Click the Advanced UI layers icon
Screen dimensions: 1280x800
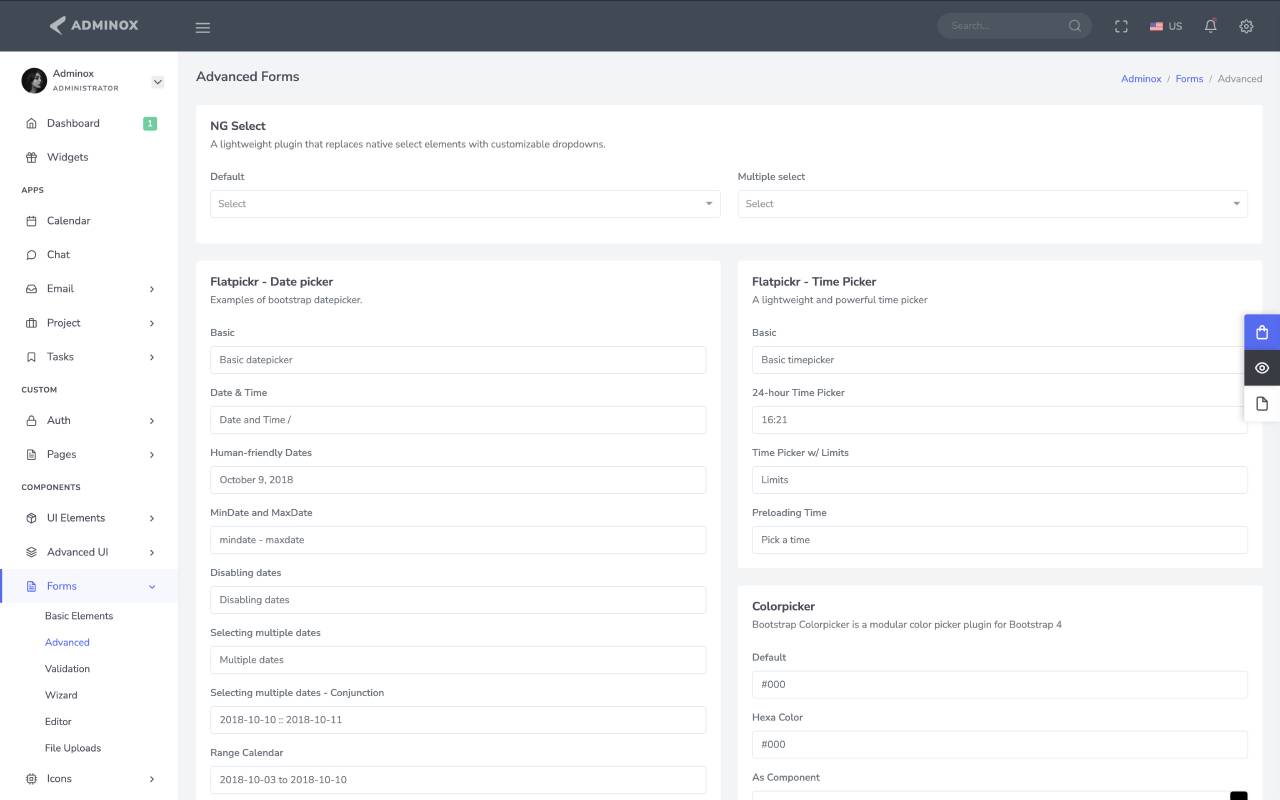pyautogui.click(x=31, y=552)
